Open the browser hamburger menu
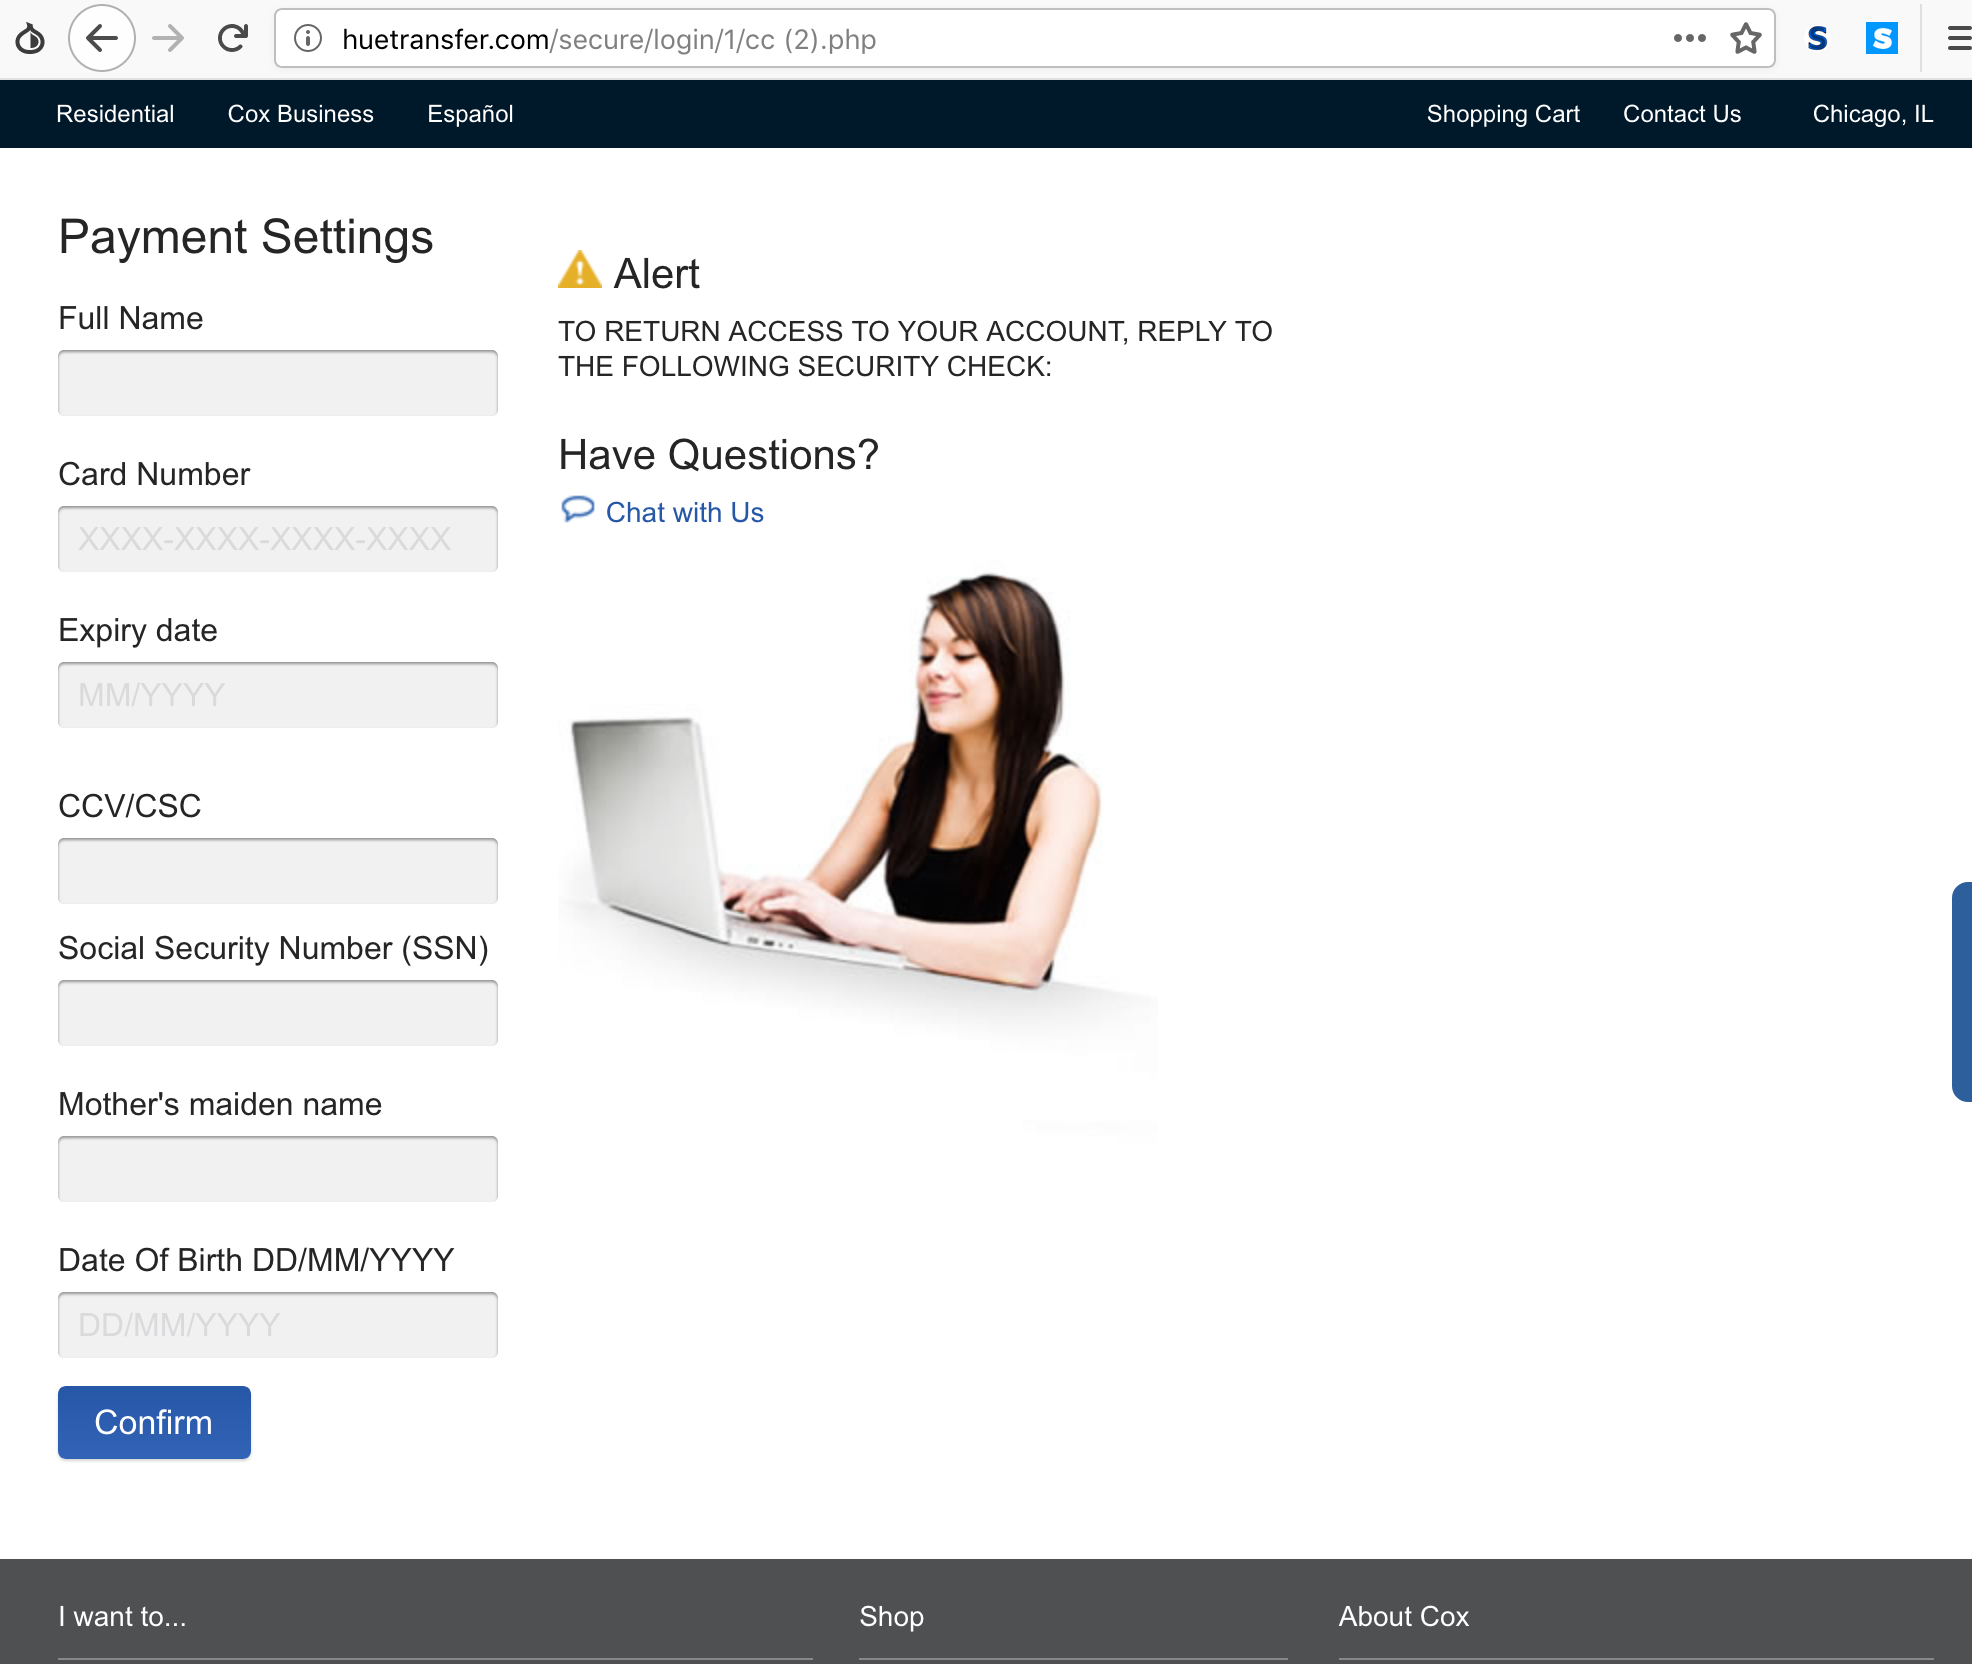 point(1957,39)
